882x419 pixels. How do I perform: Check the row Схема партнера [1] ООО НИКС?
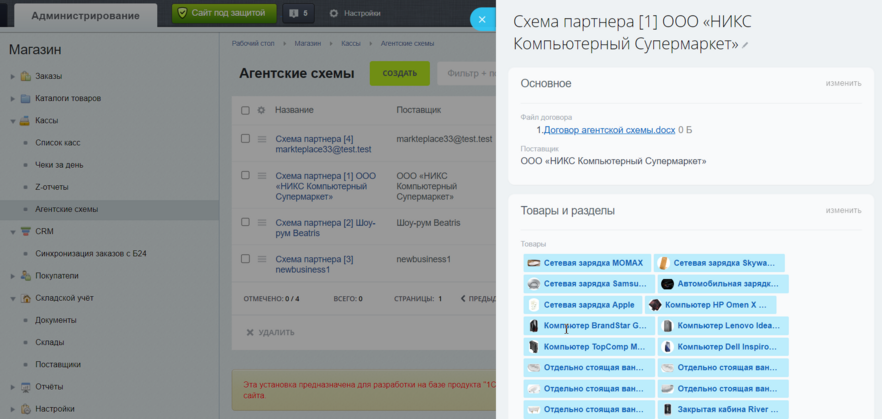(245, 175)
